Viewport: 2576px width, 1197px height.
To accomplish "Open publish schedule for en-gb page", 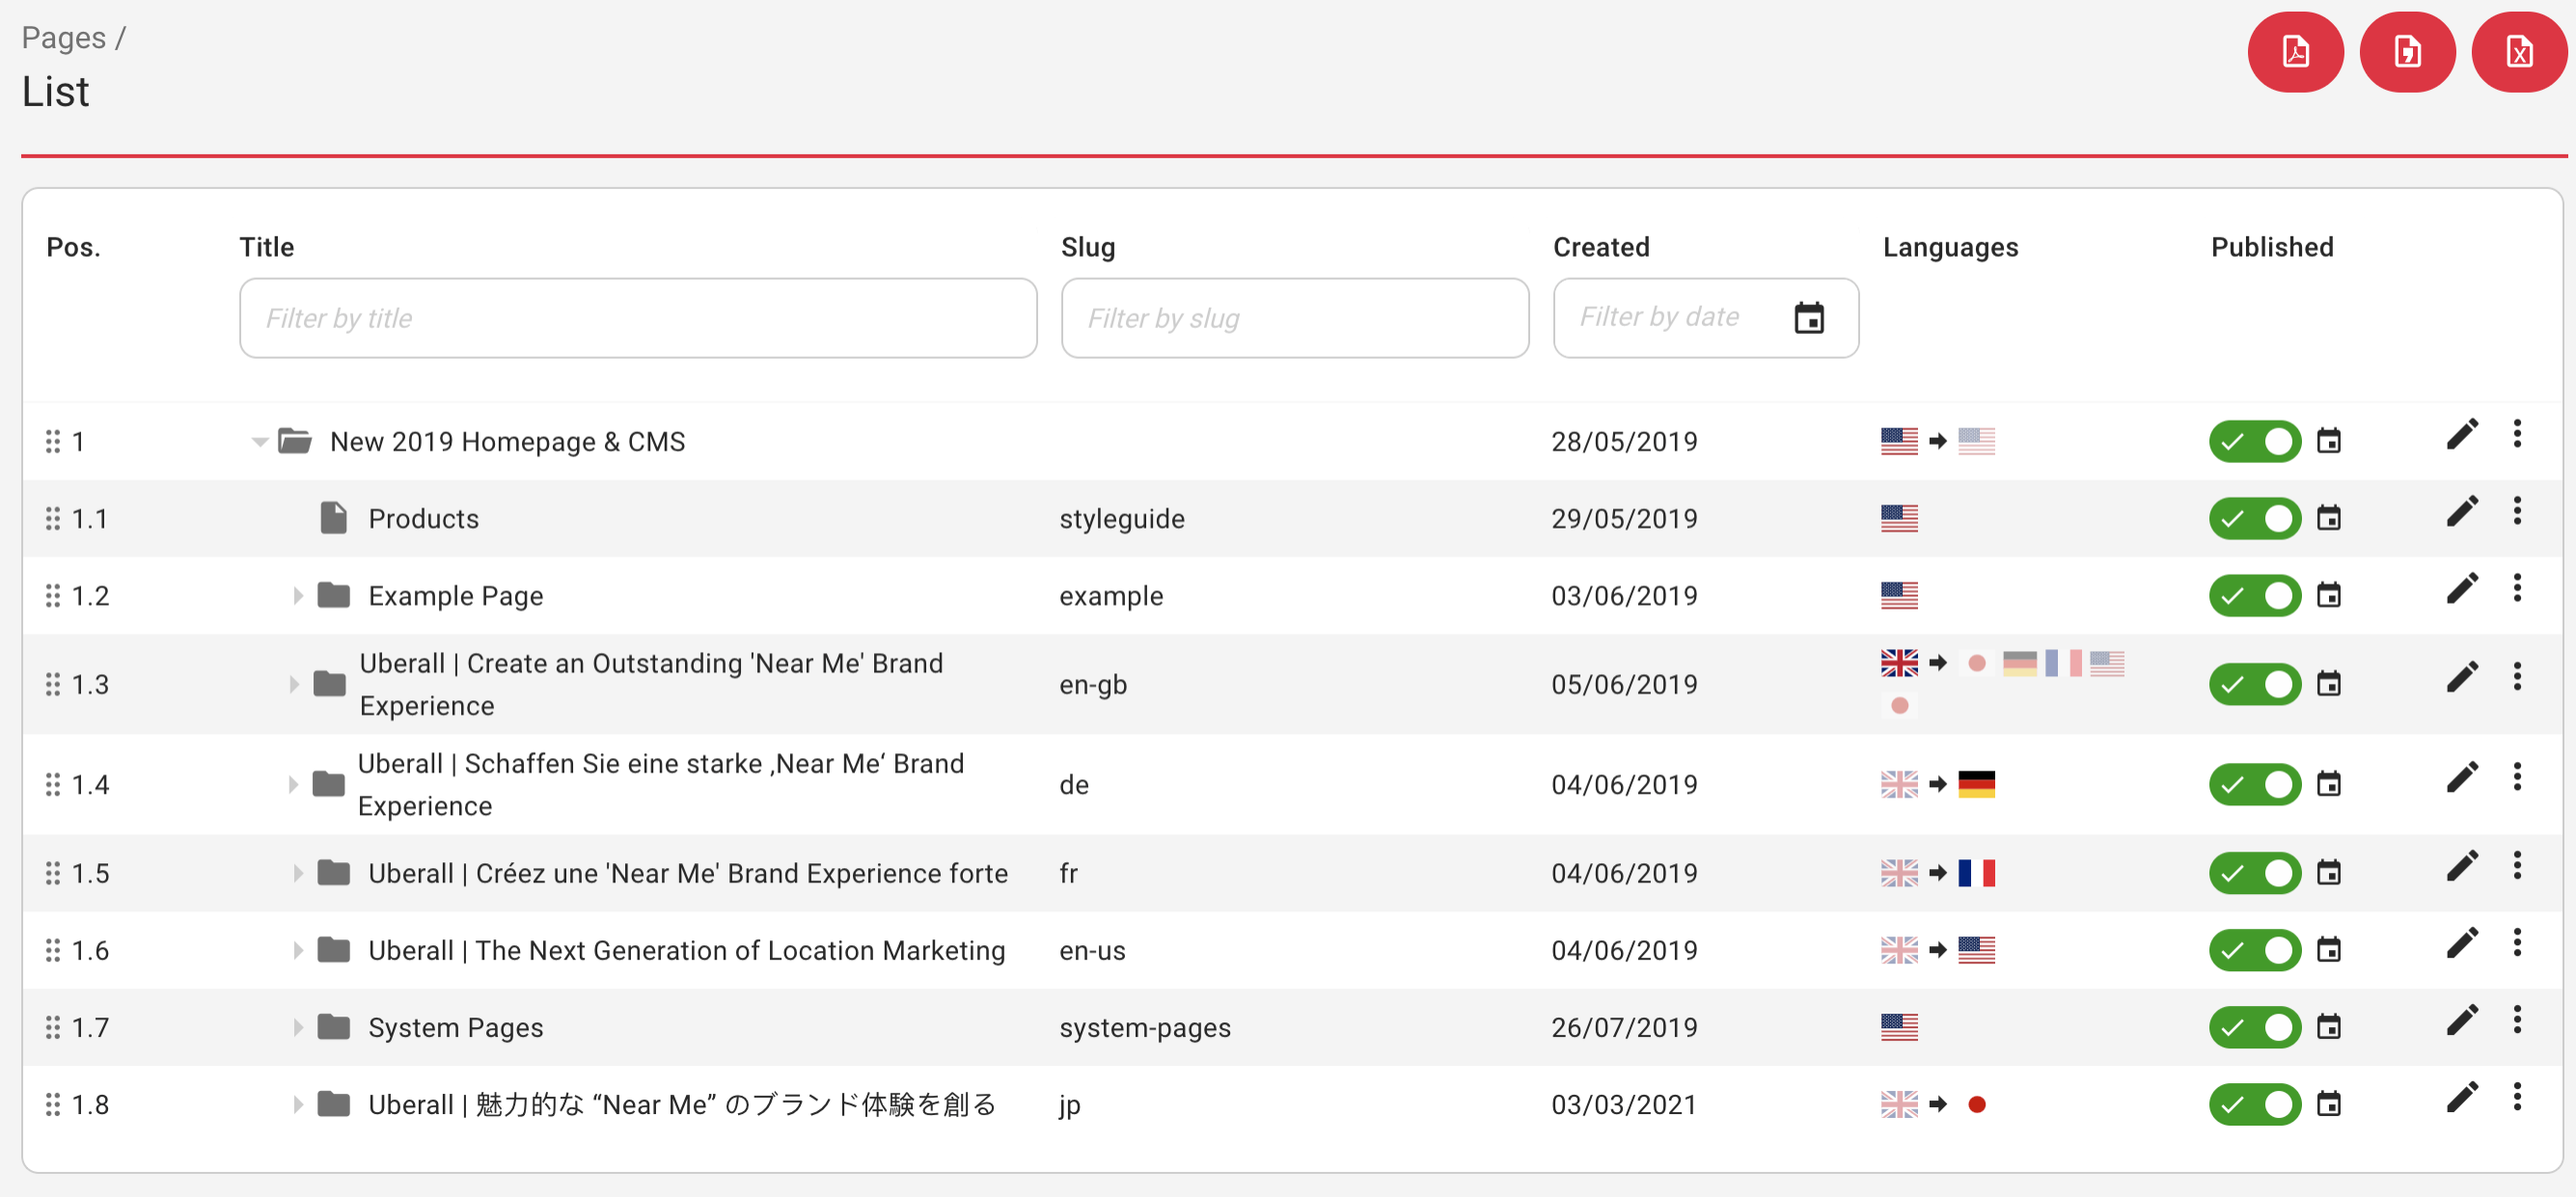I will click(2329, 684).
